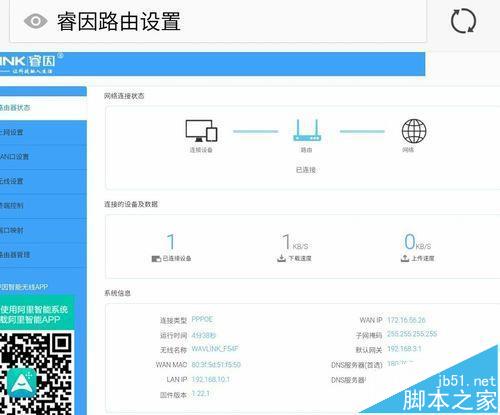This screenshot has width=500, height=415.
Task: Click the 连接的设备及数据 heading
Action: 131,204
